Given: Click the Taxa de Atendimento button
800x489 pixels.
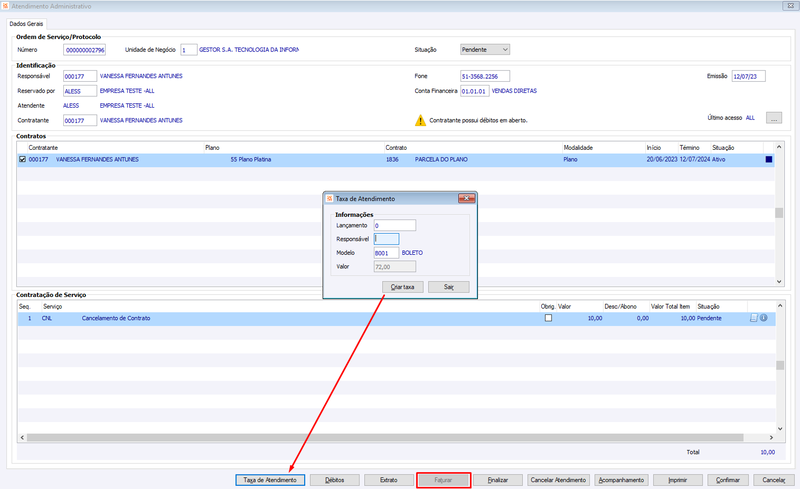Looking at the screenshot, I should [x=270, y=480].
